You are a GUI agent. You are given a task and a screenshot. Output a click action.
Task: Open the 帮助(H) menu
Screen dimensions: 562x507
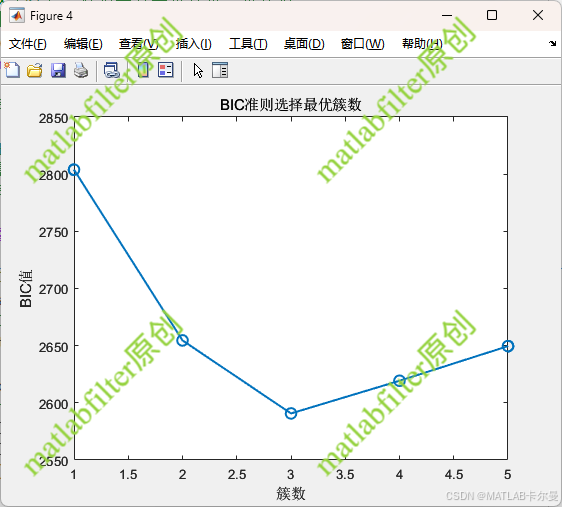[x=422, y=44]
